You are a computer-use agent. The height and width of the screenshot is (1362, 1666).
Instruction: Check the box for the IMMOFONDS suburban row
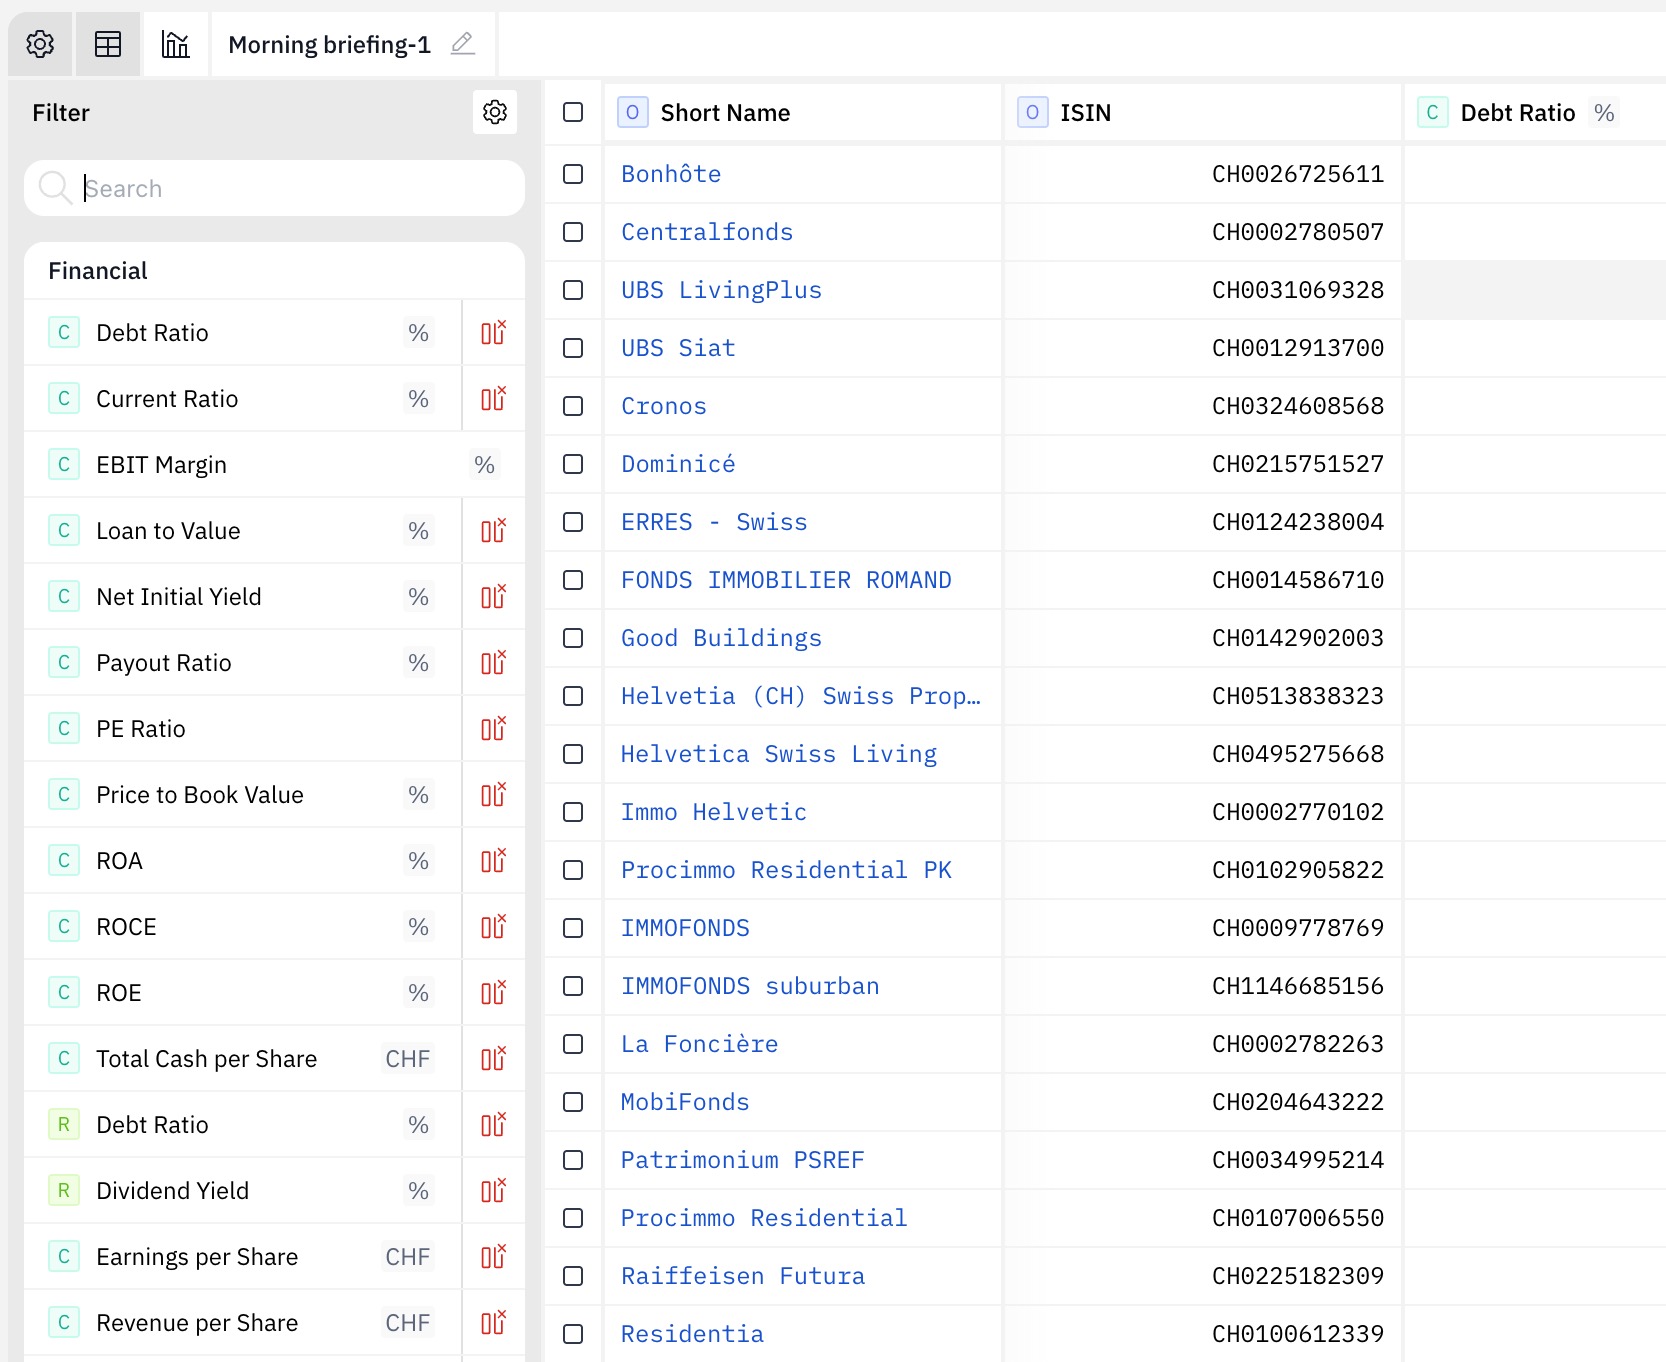(x=573, y=986)
